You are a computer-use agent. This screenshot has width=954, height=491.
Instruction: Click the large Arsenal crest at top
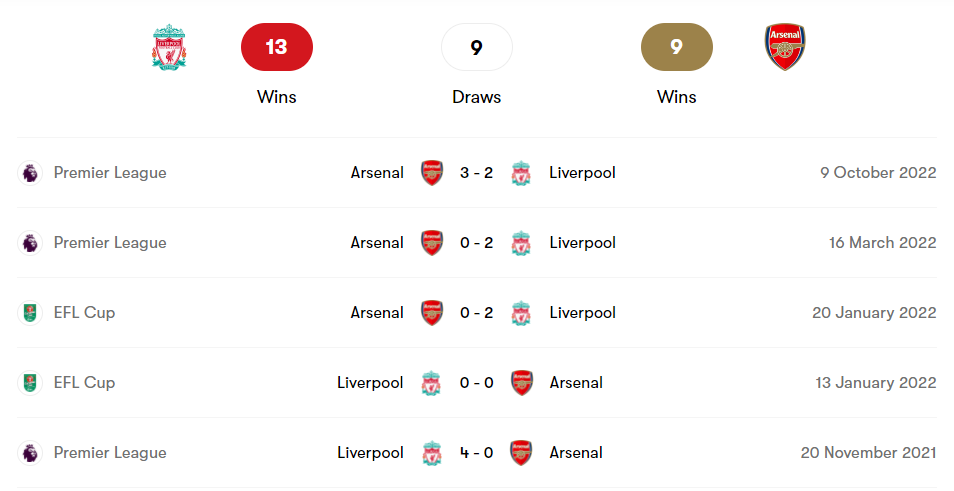coord(785,47)
